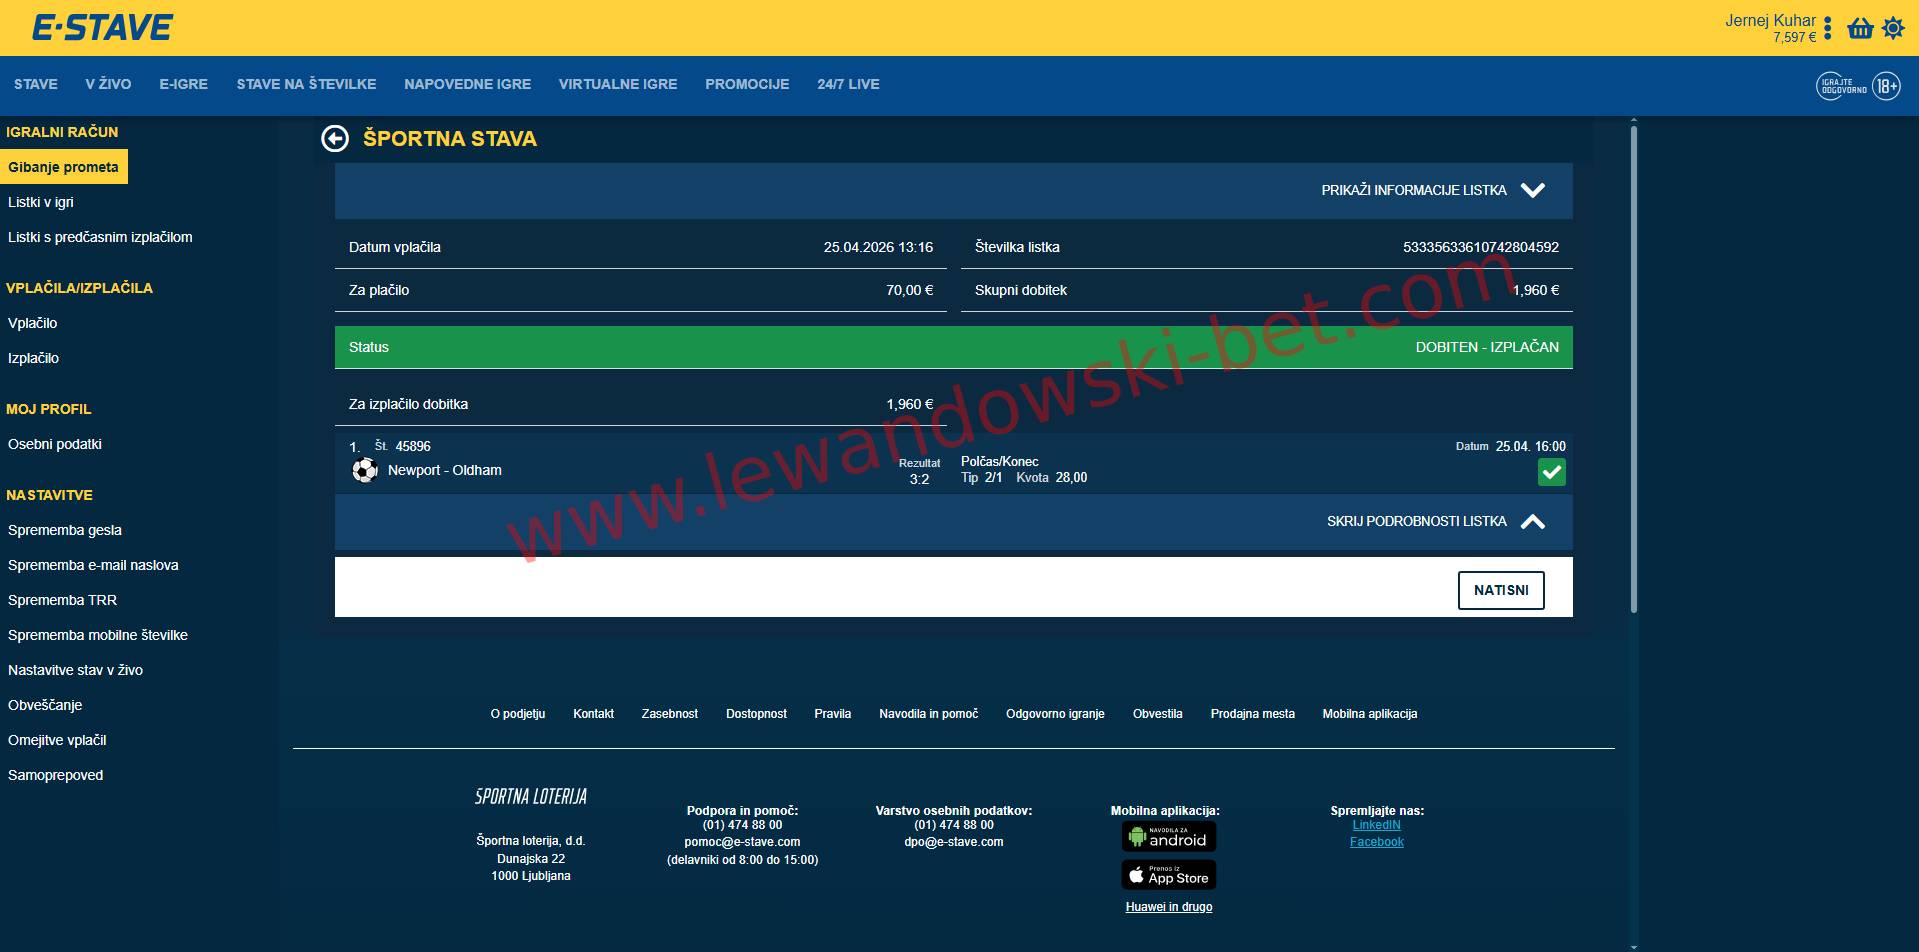The width and height of the screenshot is (1919, 952).
Task: Toggle the sun theme icon
Action: pyautogui.click(x=1893, y=28)
